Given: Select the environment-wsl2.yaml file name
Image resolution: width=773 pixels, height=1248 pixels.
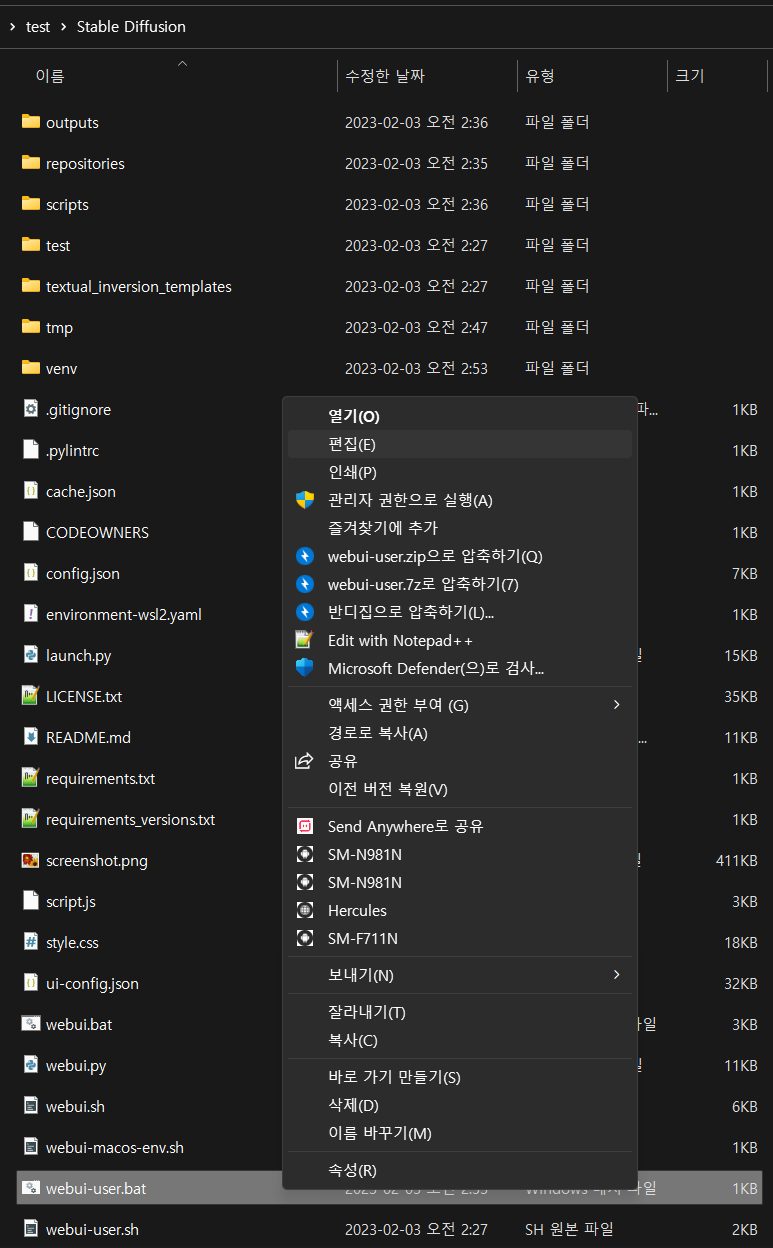Looking at the screenshot, I should [x=124, y=615].
